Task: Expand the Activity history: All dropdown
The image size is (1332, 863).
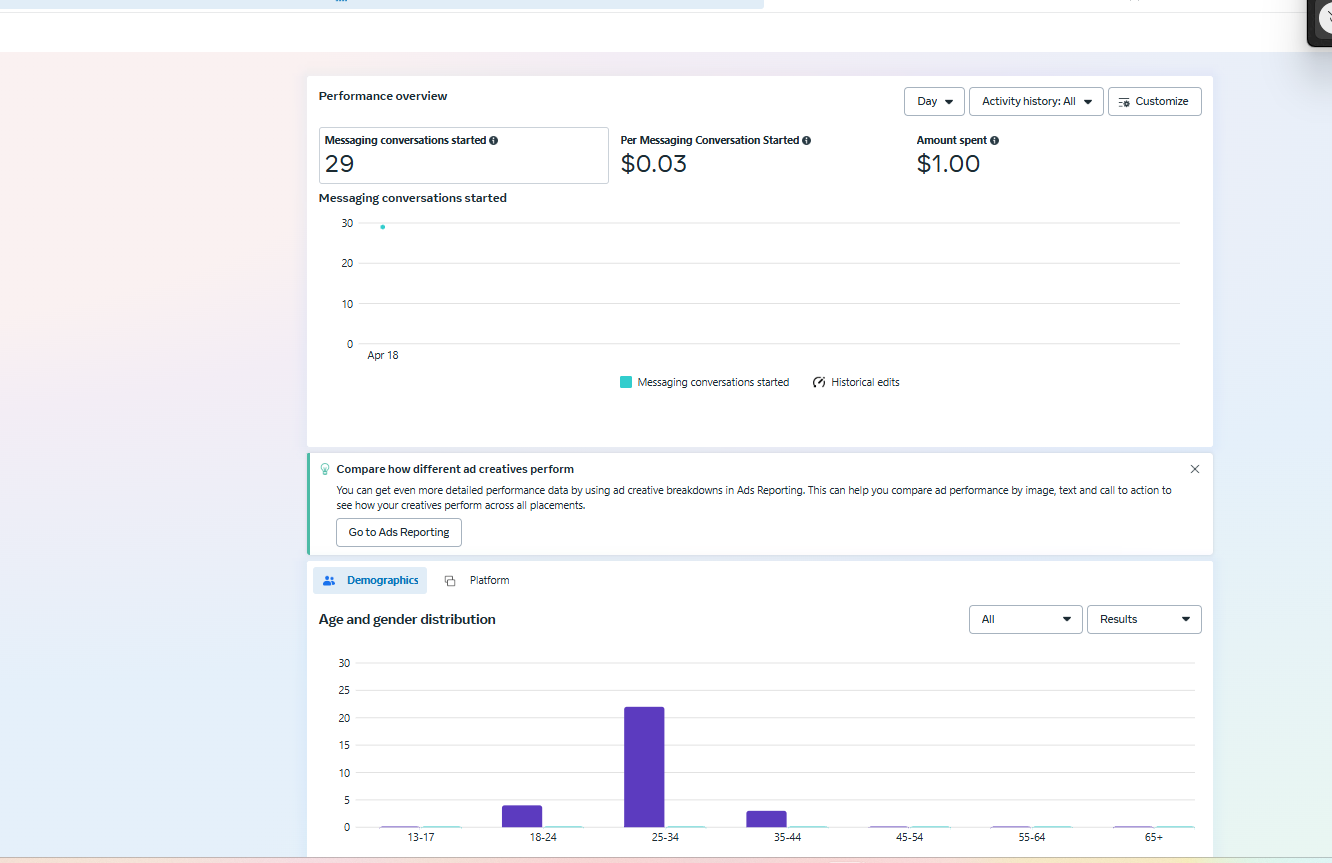Action: 1036,101
